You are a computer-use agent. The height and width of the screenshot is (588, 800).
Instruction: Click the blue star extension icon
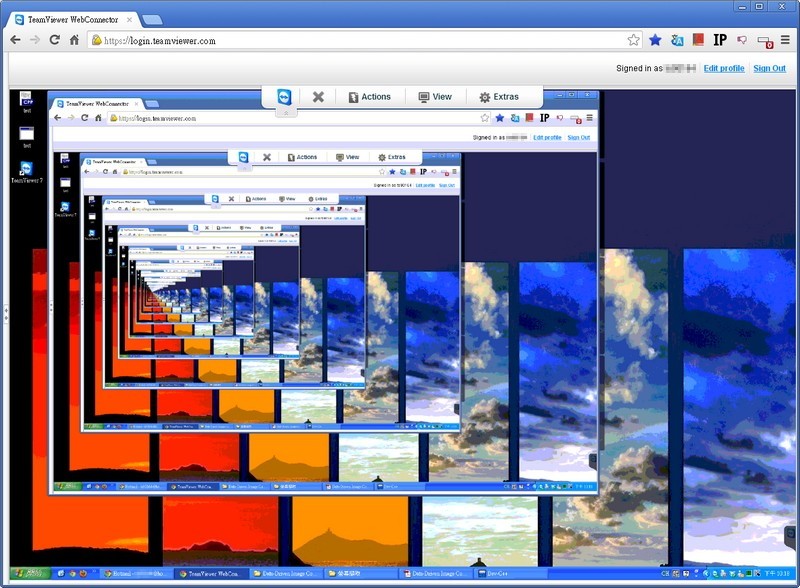tap(655, 40)
